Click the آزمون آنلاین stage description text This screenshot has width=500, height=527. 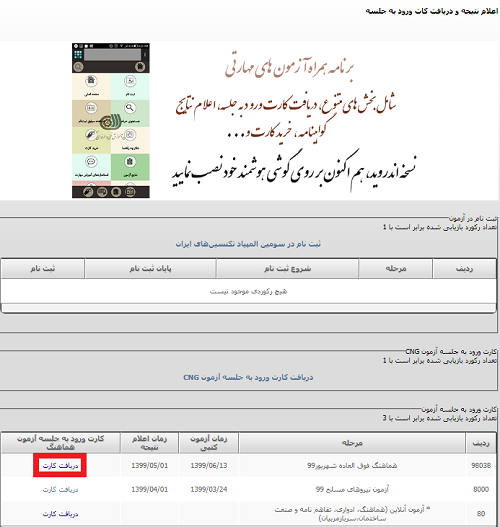click(352, 514)
